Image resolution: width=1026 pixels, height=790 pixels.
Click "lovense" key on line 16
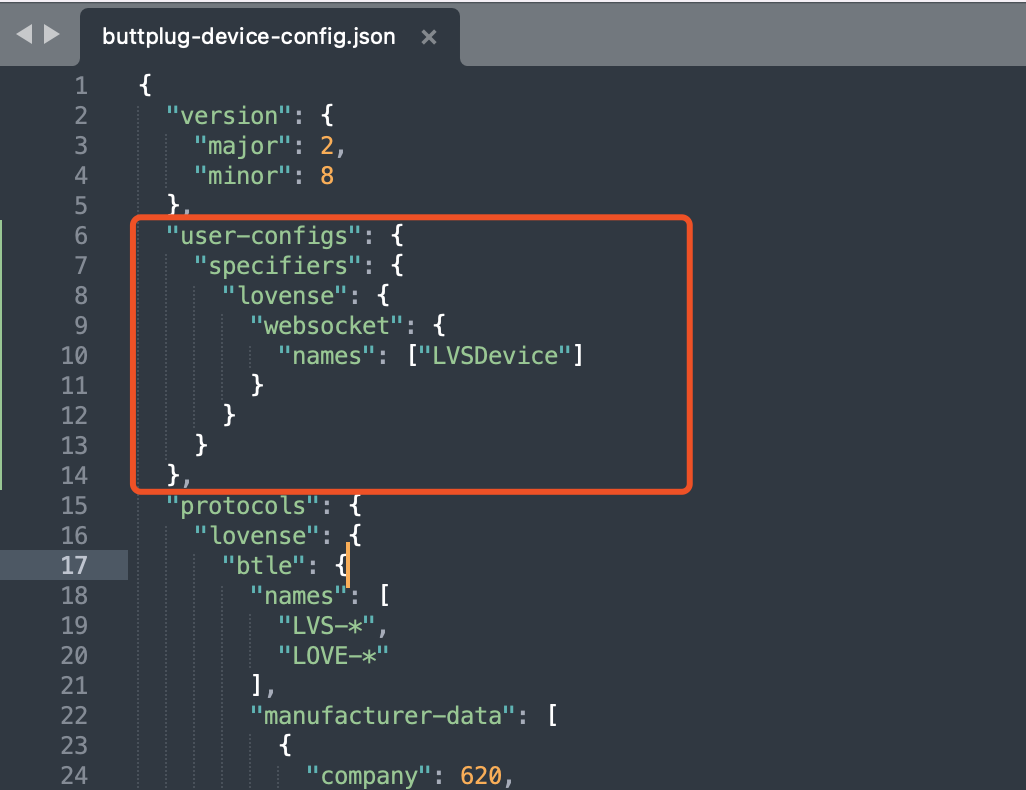[x=256, y=536]
